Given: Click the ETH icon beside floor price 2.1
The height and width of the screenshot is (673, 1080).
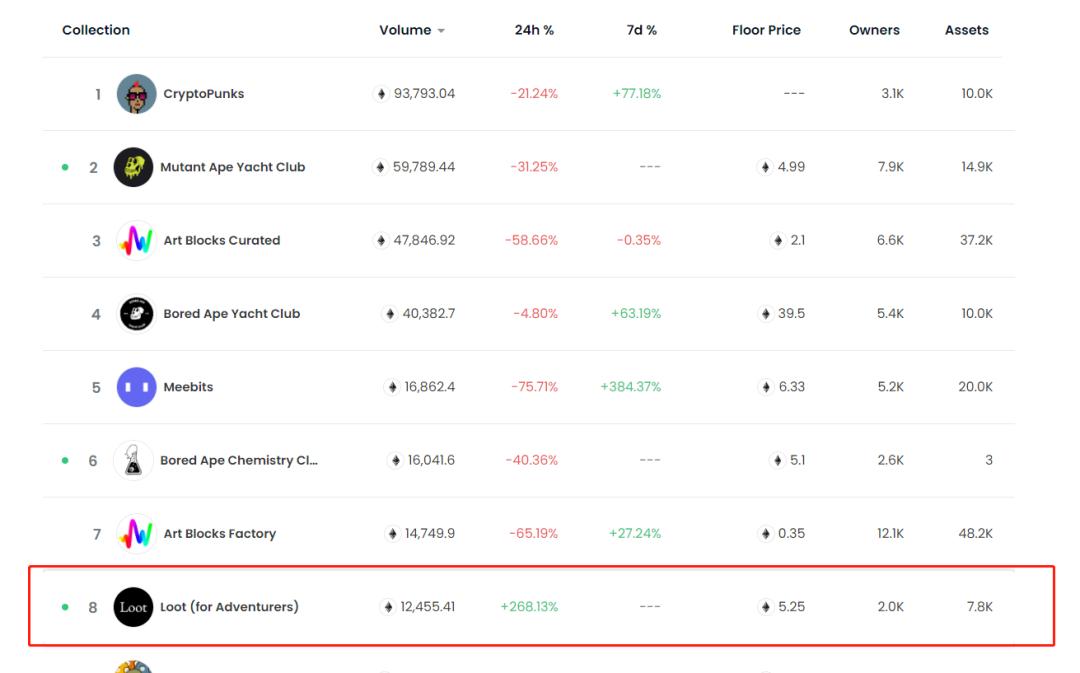Looking at the screenshot, I should tap(778, 240).
